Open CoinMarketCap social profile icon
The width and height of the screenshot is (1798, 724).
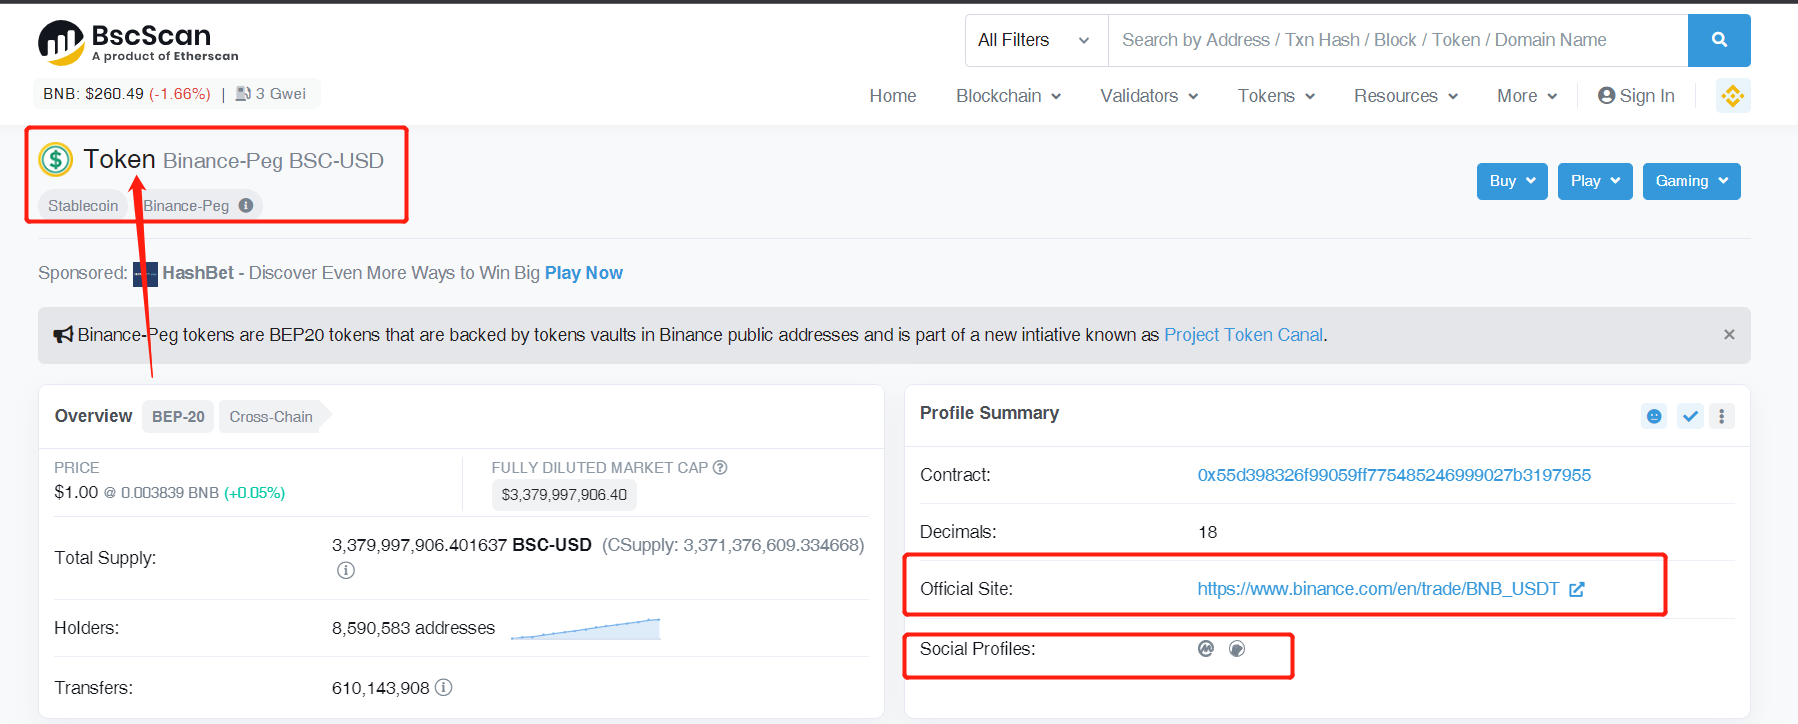pyautogui.click(x=1206, y=649)
